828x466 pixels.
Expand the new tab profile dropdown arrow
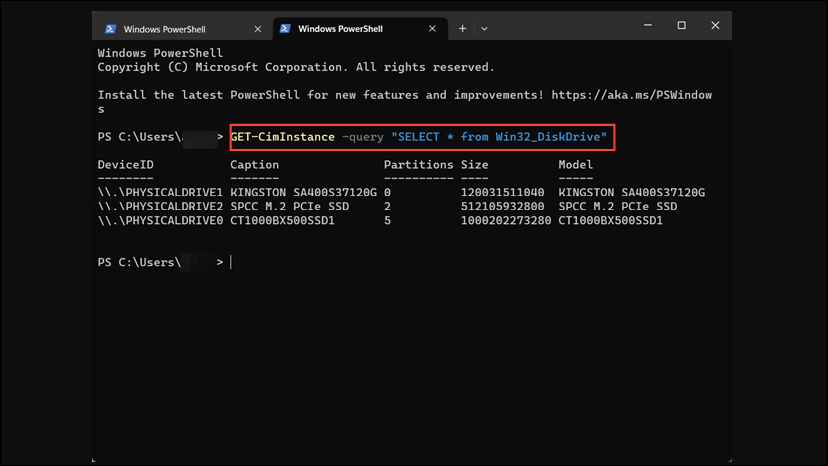pyautogui.click(x=484, y=29)
